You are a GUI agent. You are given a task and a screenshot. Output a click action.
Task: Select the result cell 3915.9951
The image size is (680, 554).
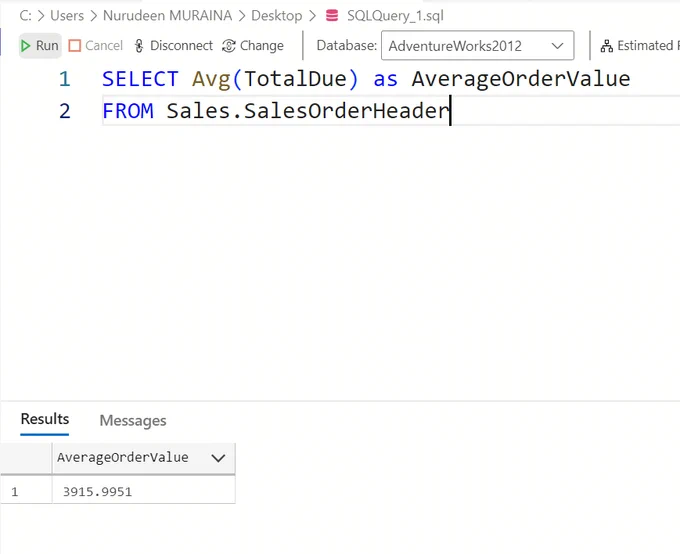click(x=144, y=492)
